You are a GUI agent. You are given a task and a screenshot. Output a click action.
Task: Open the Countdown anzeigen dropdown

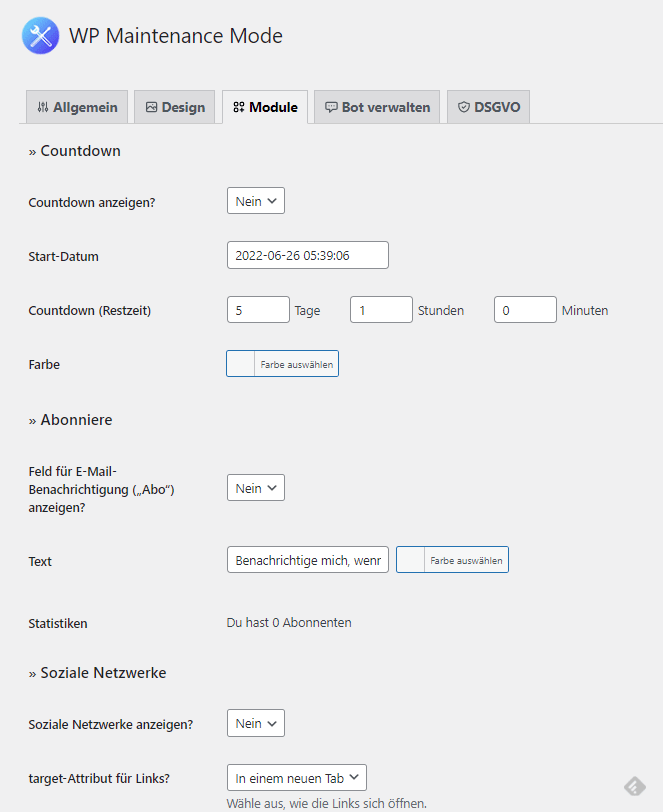256,201
